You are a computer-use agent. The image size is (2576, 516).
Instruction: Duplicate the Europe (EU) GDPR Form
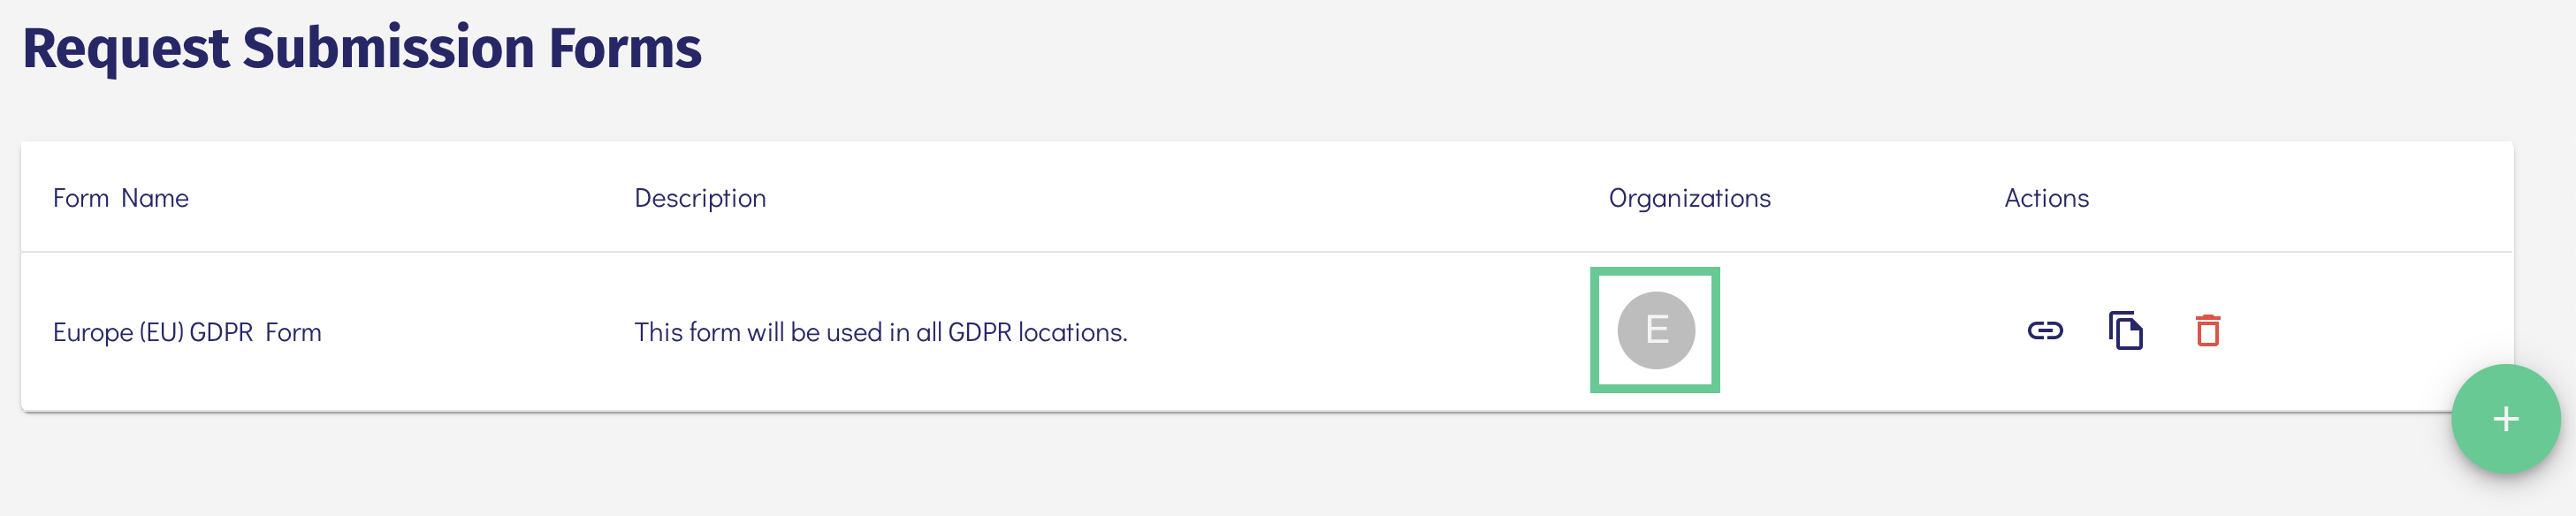click(2125, 331)
